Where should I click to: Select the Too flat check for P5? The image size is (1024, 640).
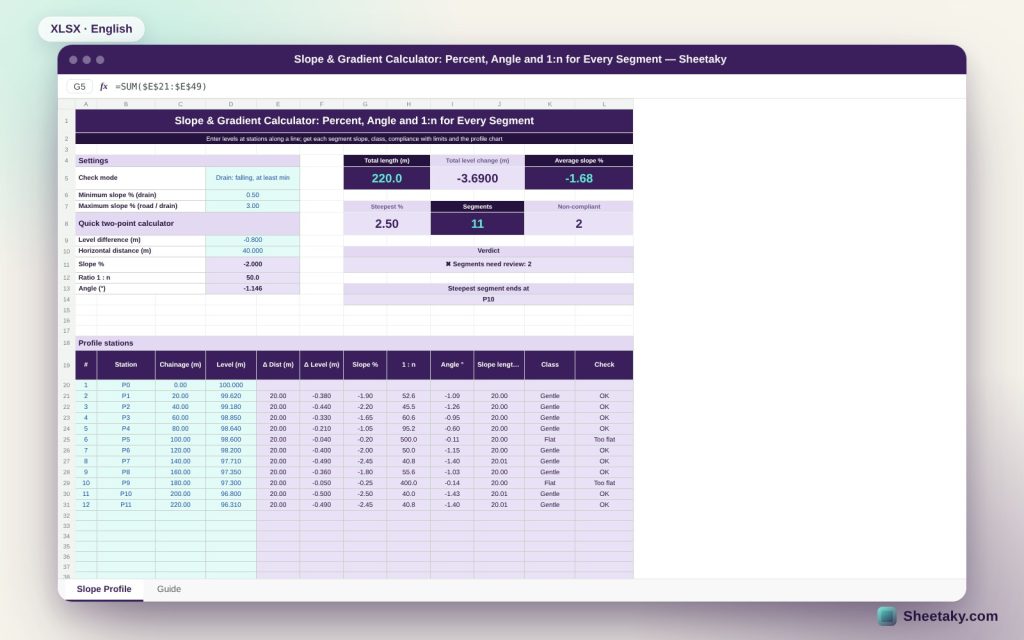tap(604, 440)
